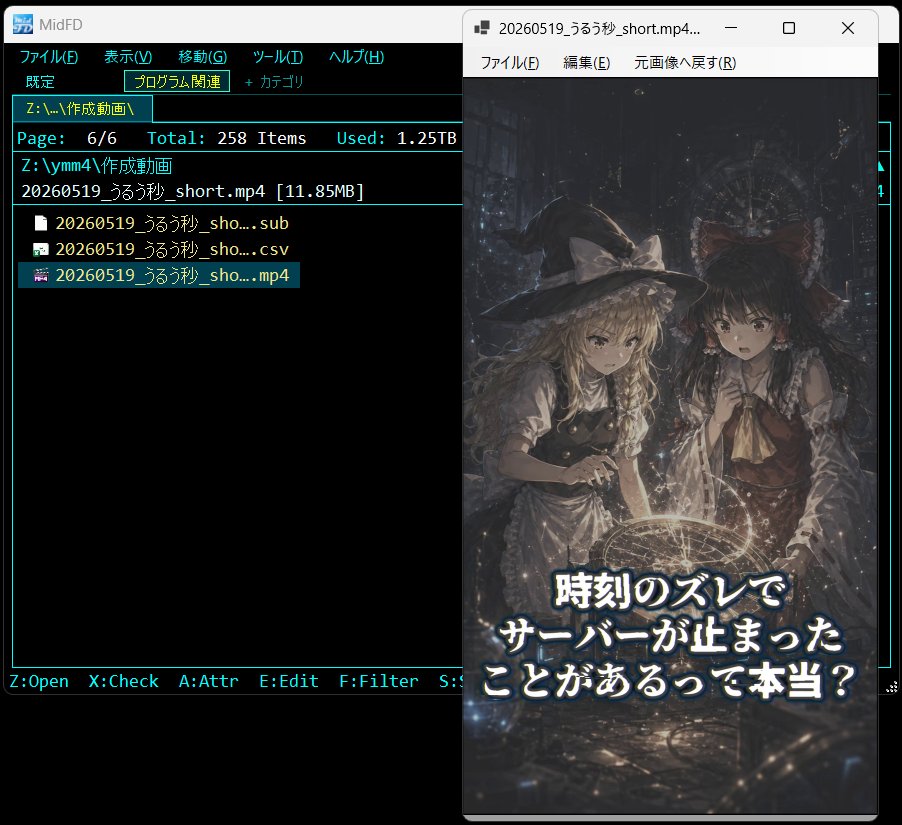This screenshot has height=825, width=902.
Task: Click the viewer window's title bar icon
Action: 481,28
